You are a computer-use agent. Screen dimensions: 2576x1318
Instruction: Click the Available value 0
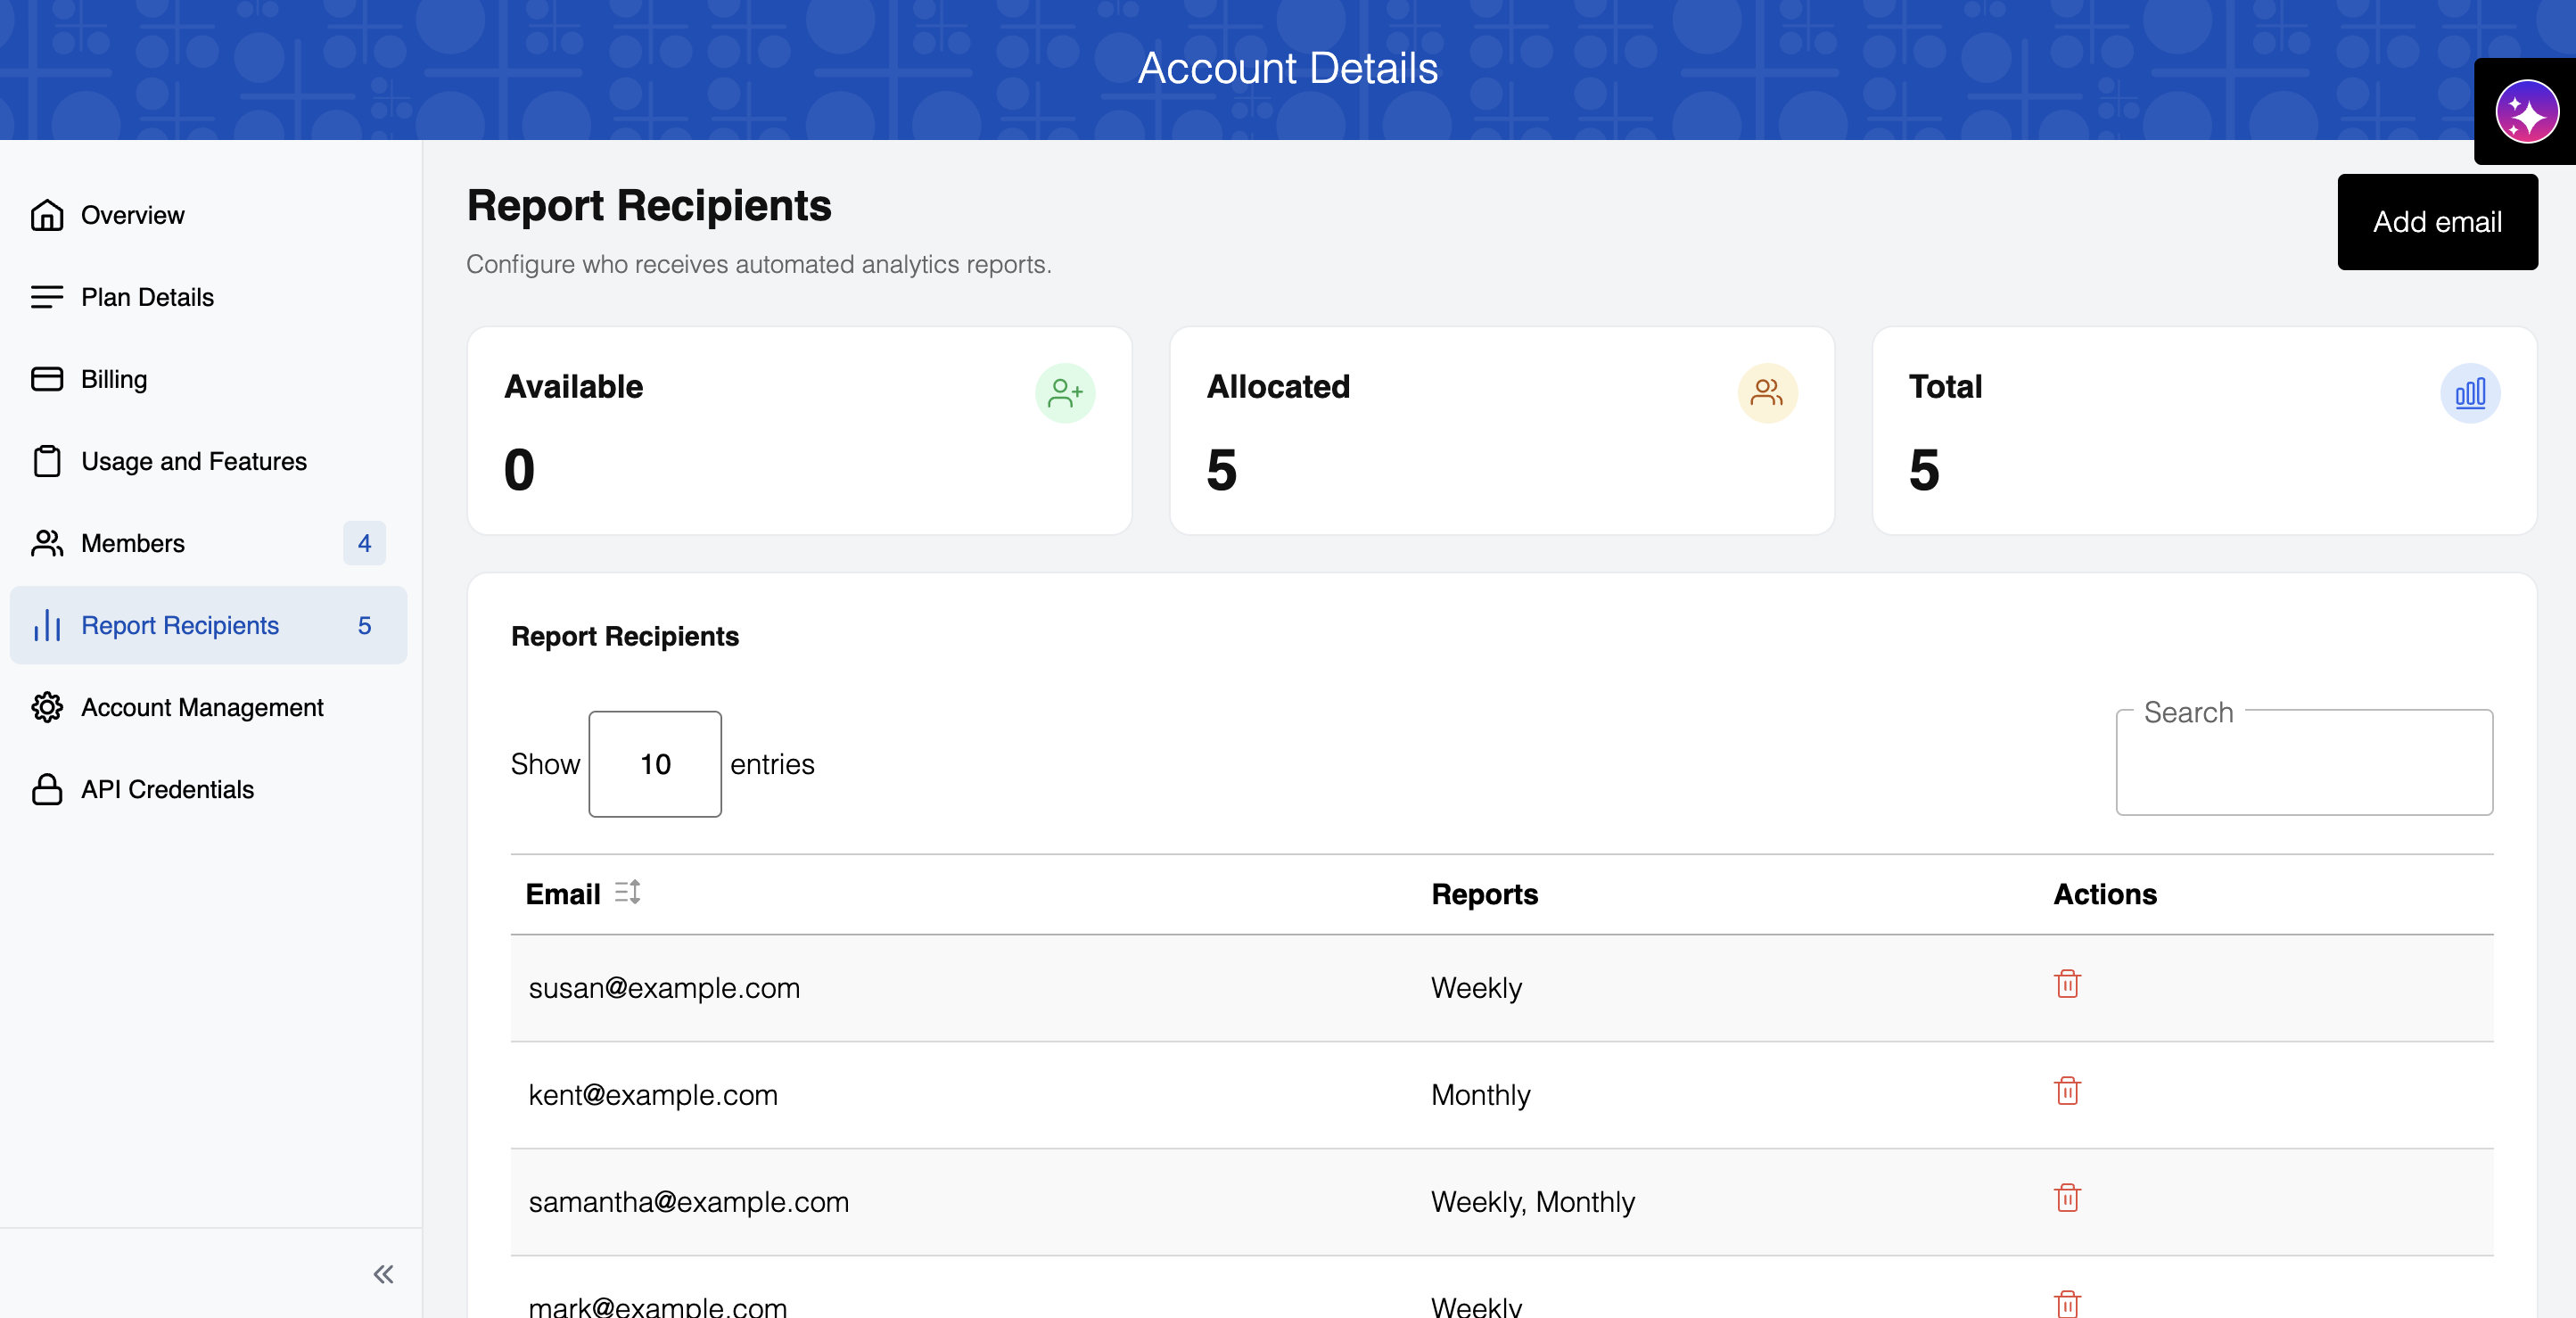[520, 470]
